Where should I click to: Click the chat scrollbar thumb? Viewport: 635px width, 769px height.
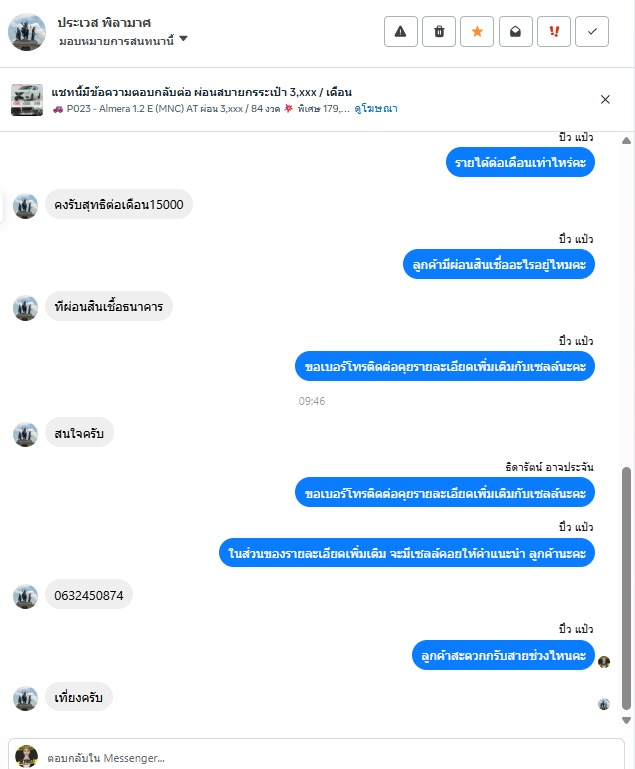tap(626, 589)
